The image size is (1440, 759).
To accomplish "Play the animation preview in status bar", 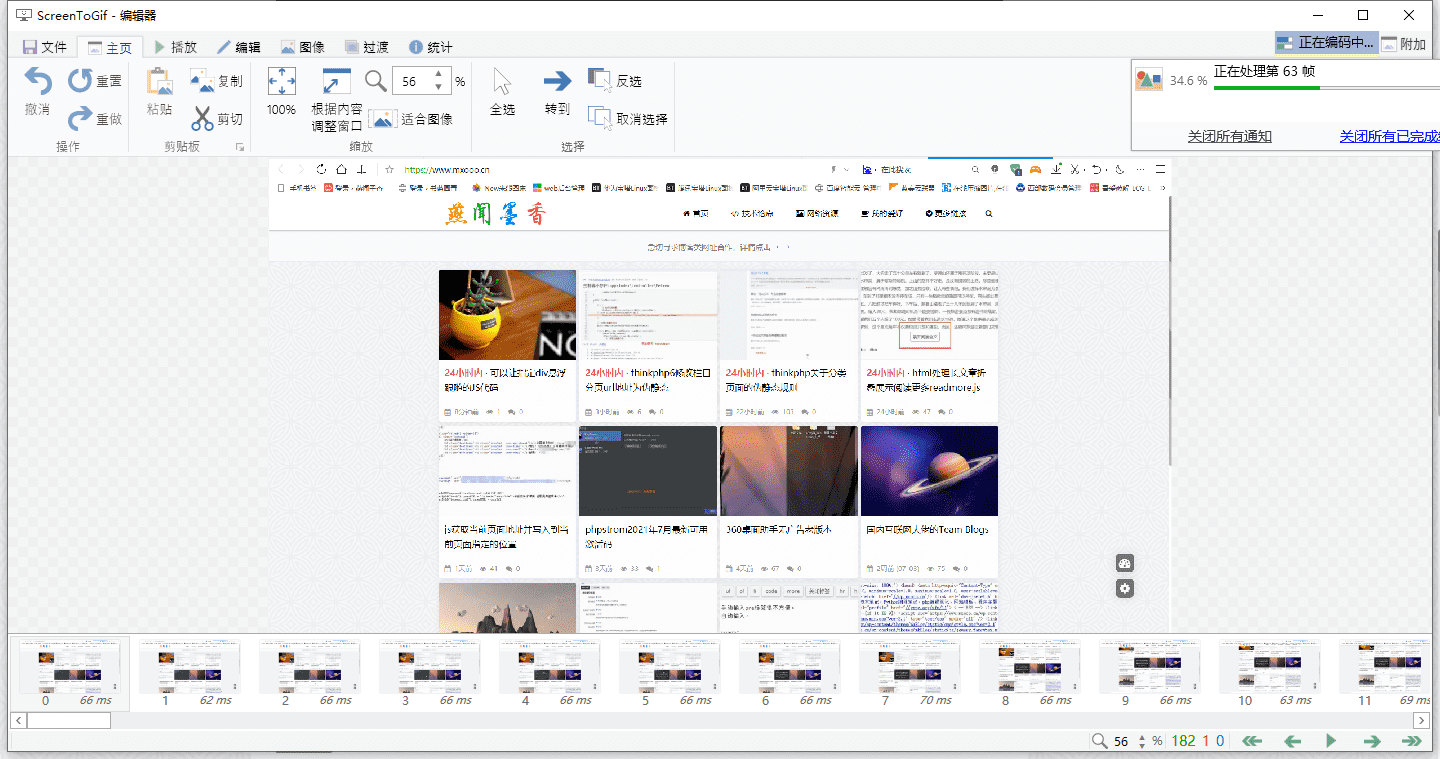I will 1330,741.
